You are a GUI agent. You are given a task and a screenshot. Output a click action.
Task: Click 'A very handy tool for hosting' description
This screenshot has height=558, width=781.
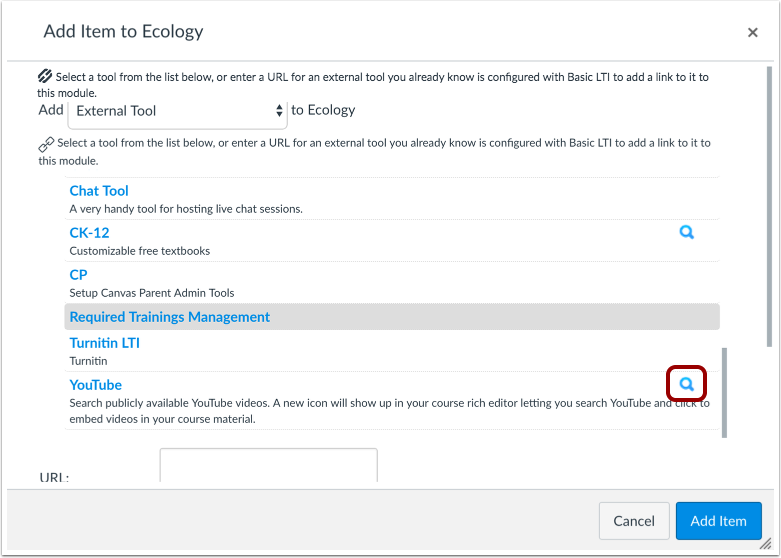(186, 209)
